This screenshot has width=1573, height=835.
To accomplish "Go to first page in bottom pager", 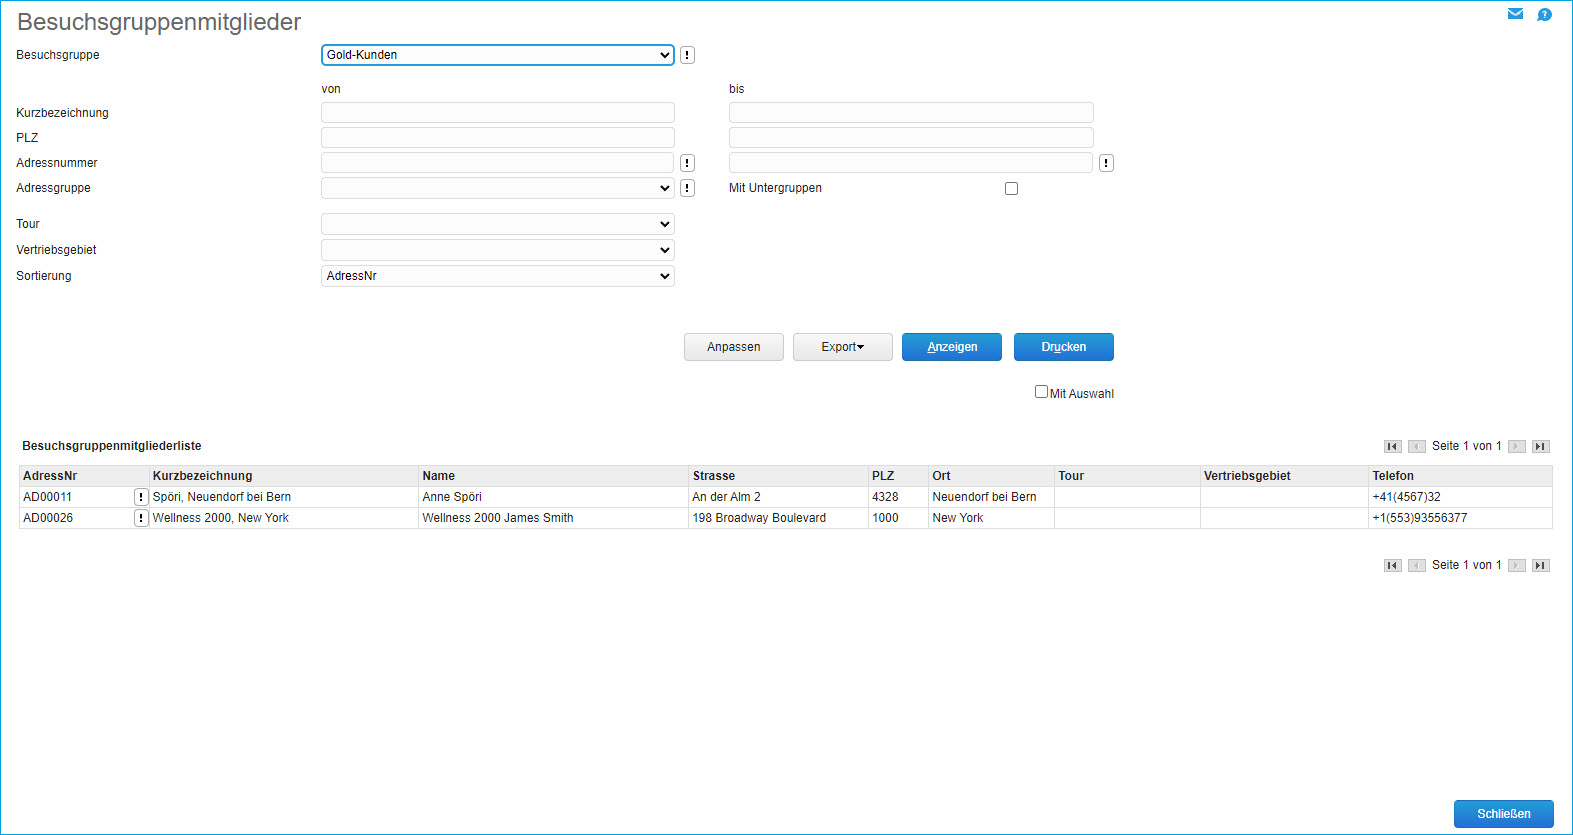I will pos(1392,566).
